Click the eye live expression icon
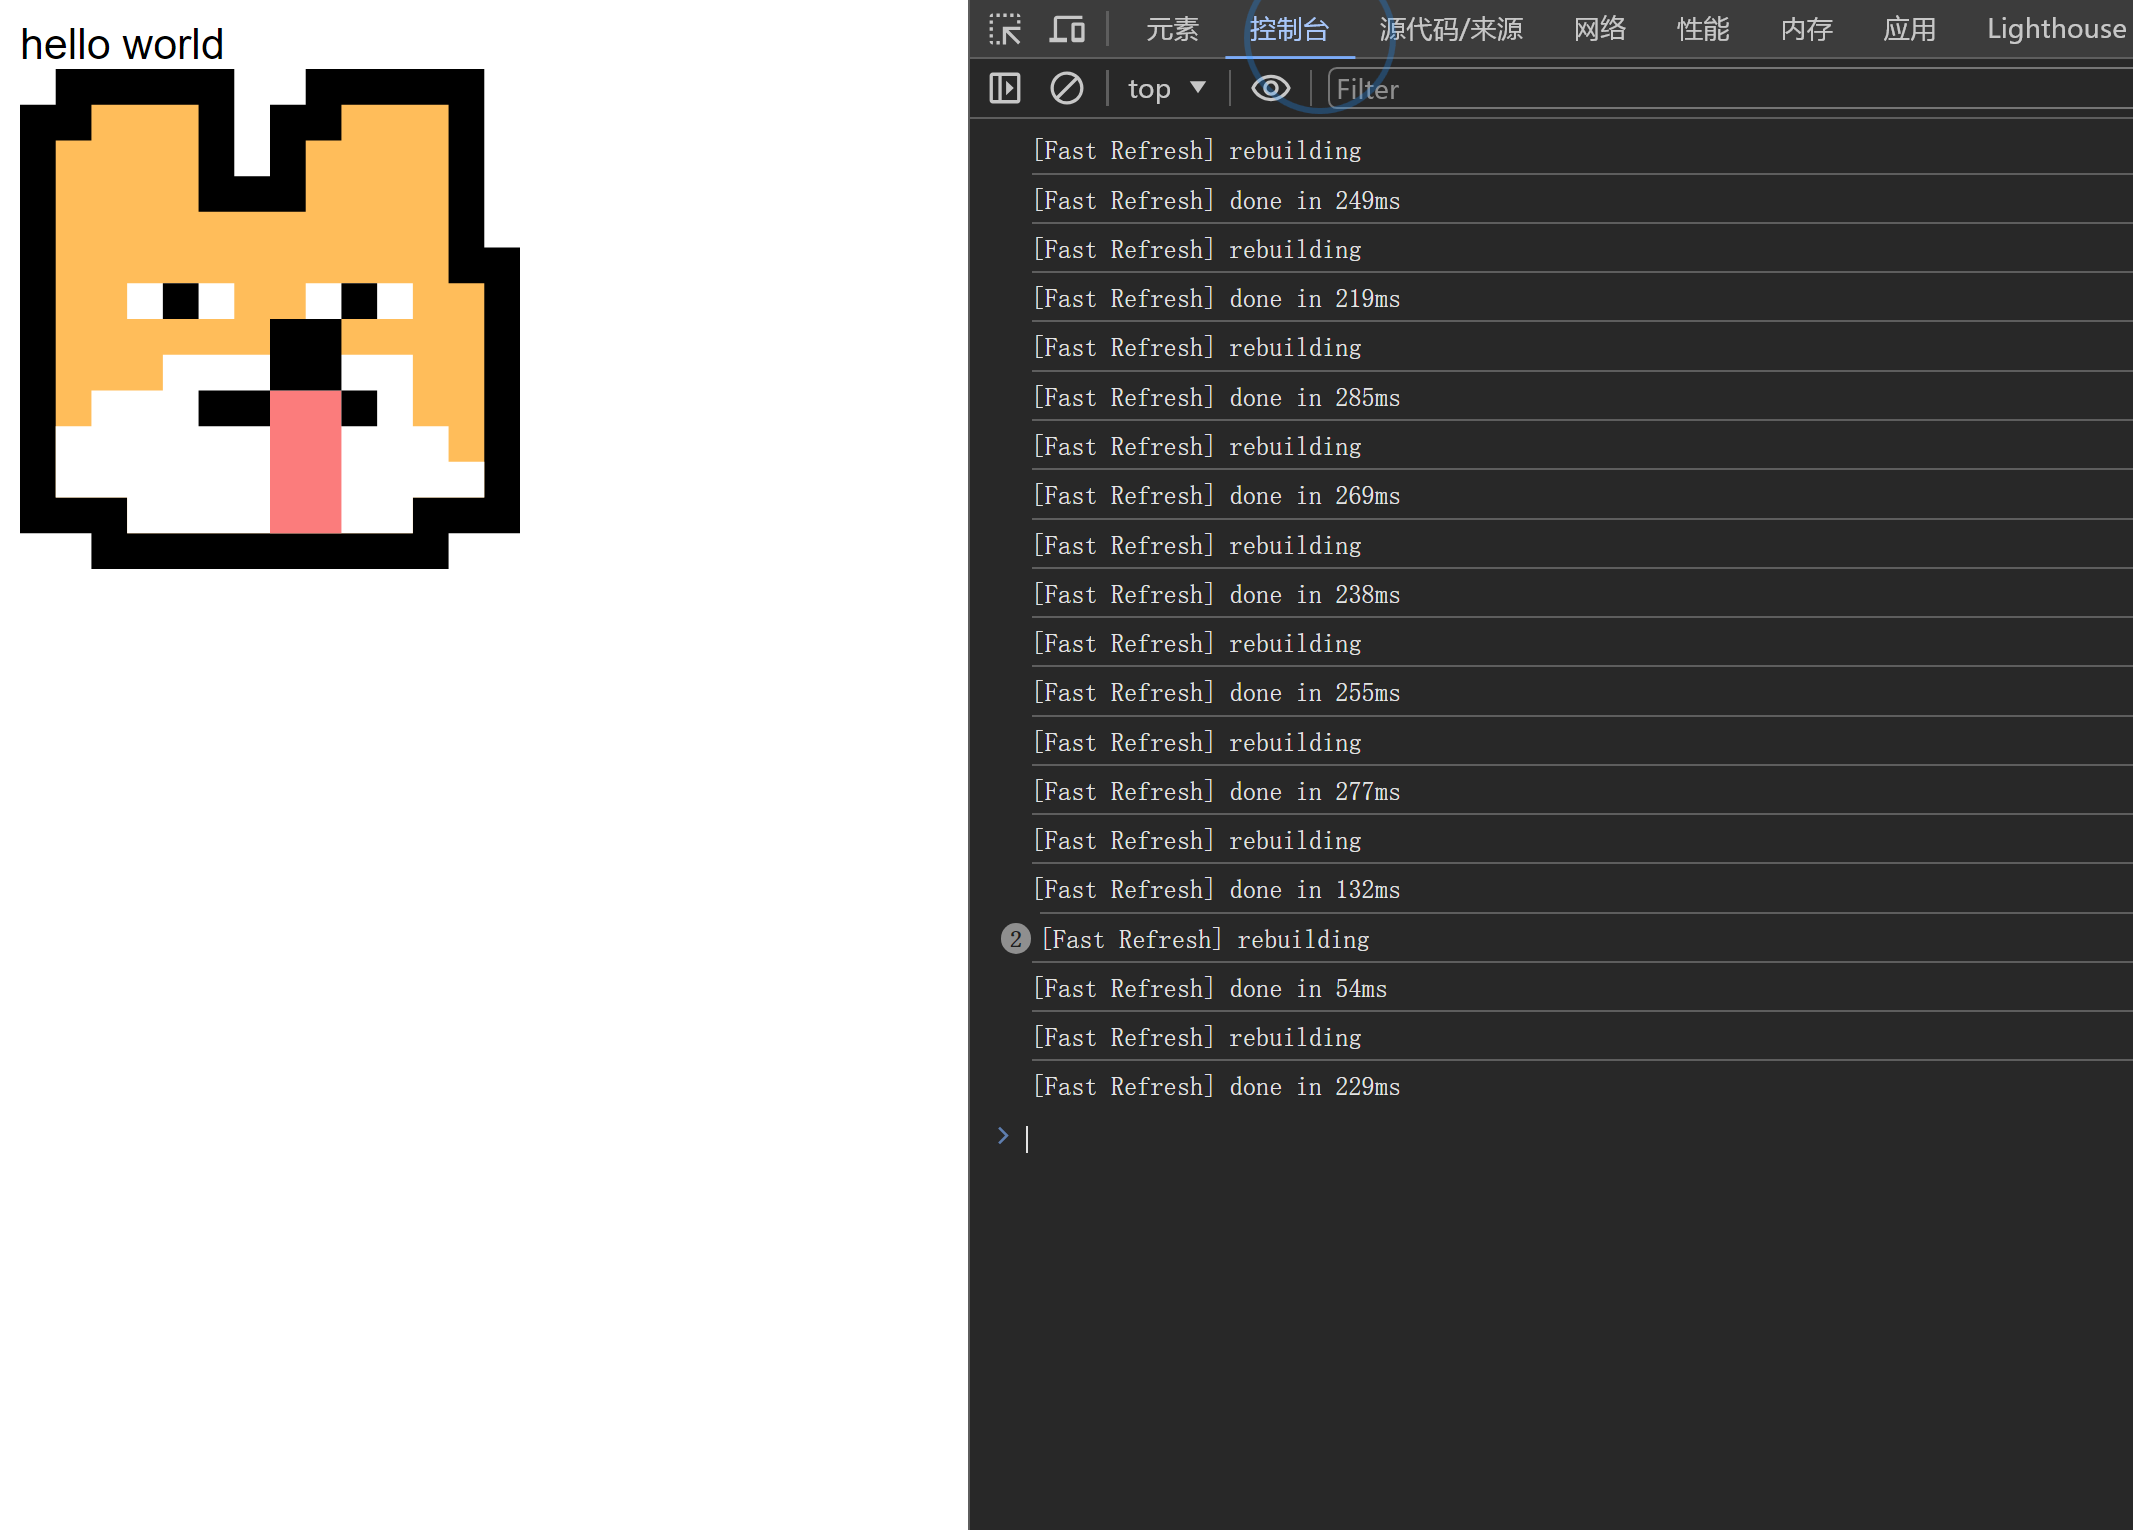Screen dimensions: 2133x1530 [1270, 89]
